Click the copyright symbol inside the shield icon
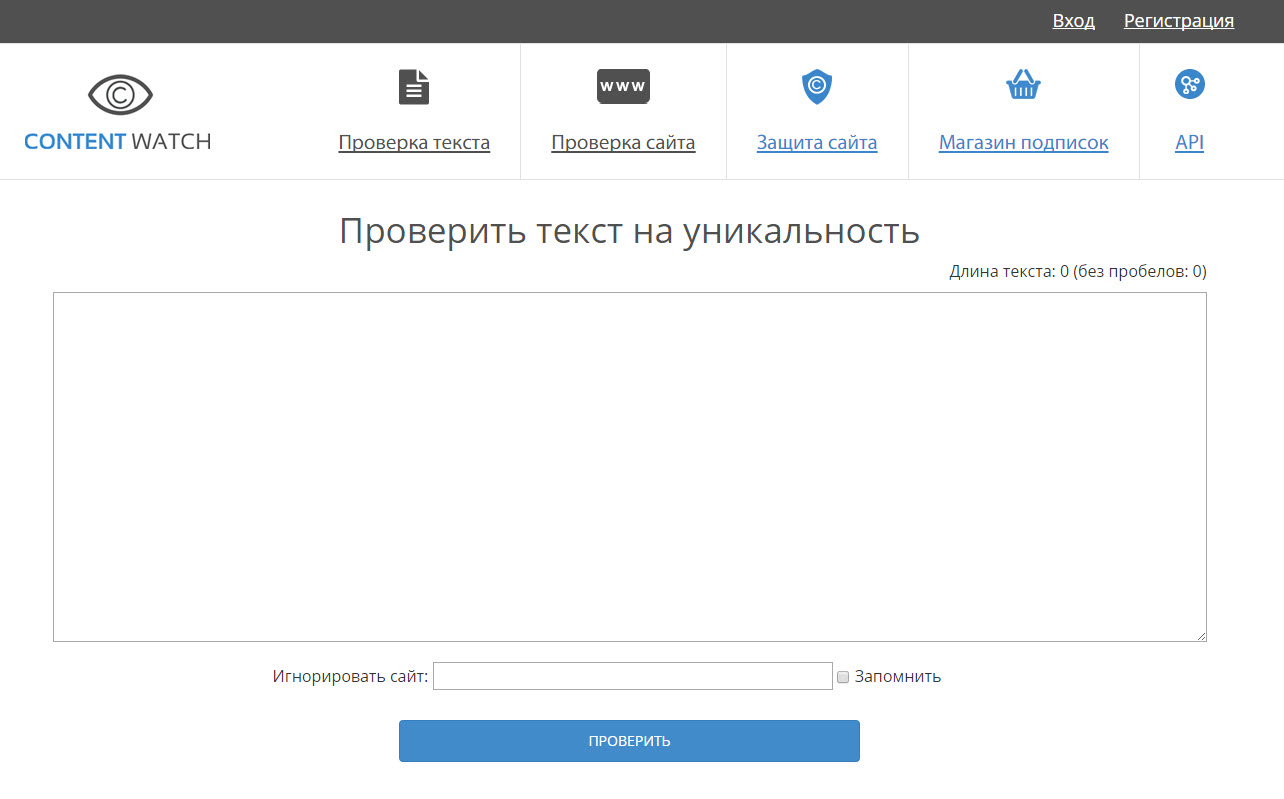1284x799 pixels. 817,85
